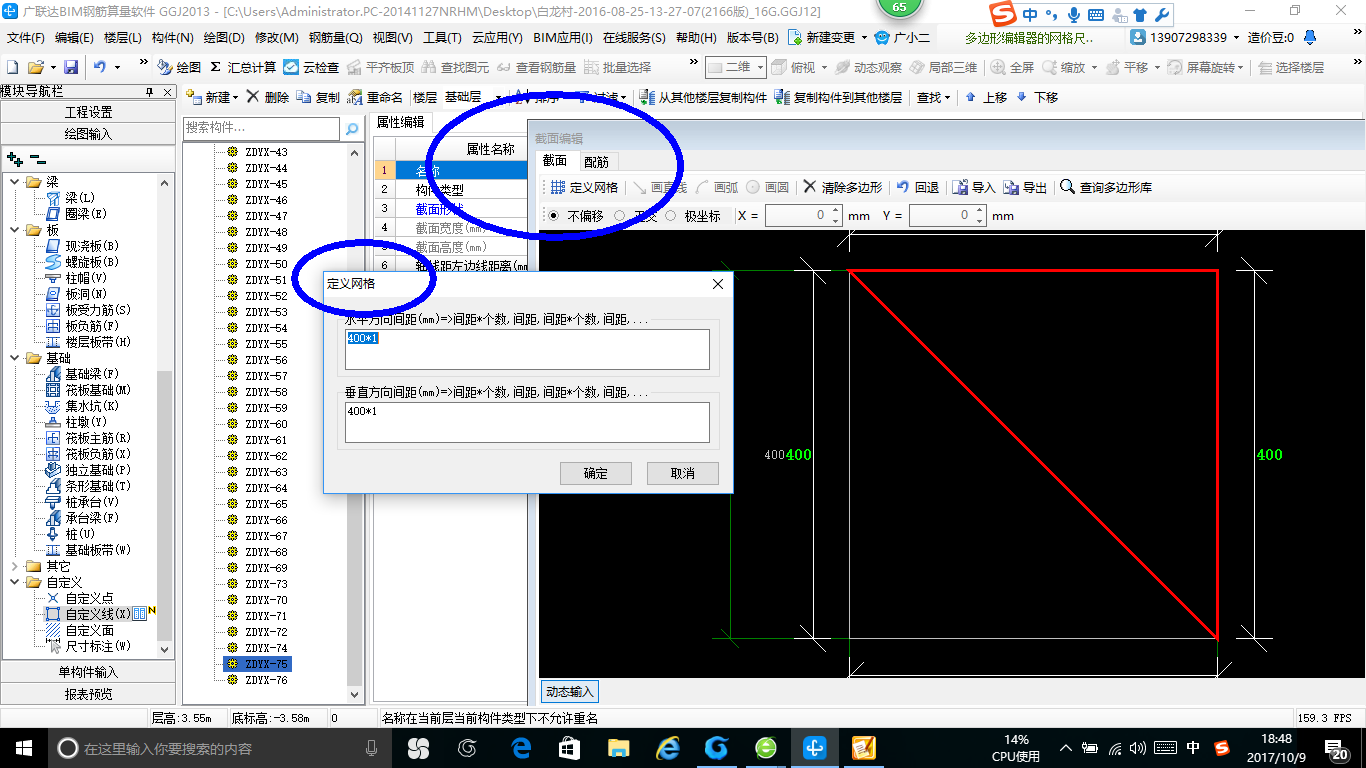This screenshot has width=1366, height=768.
Task: Select 自定义点 tree item
Action: [x=89, y=598]
